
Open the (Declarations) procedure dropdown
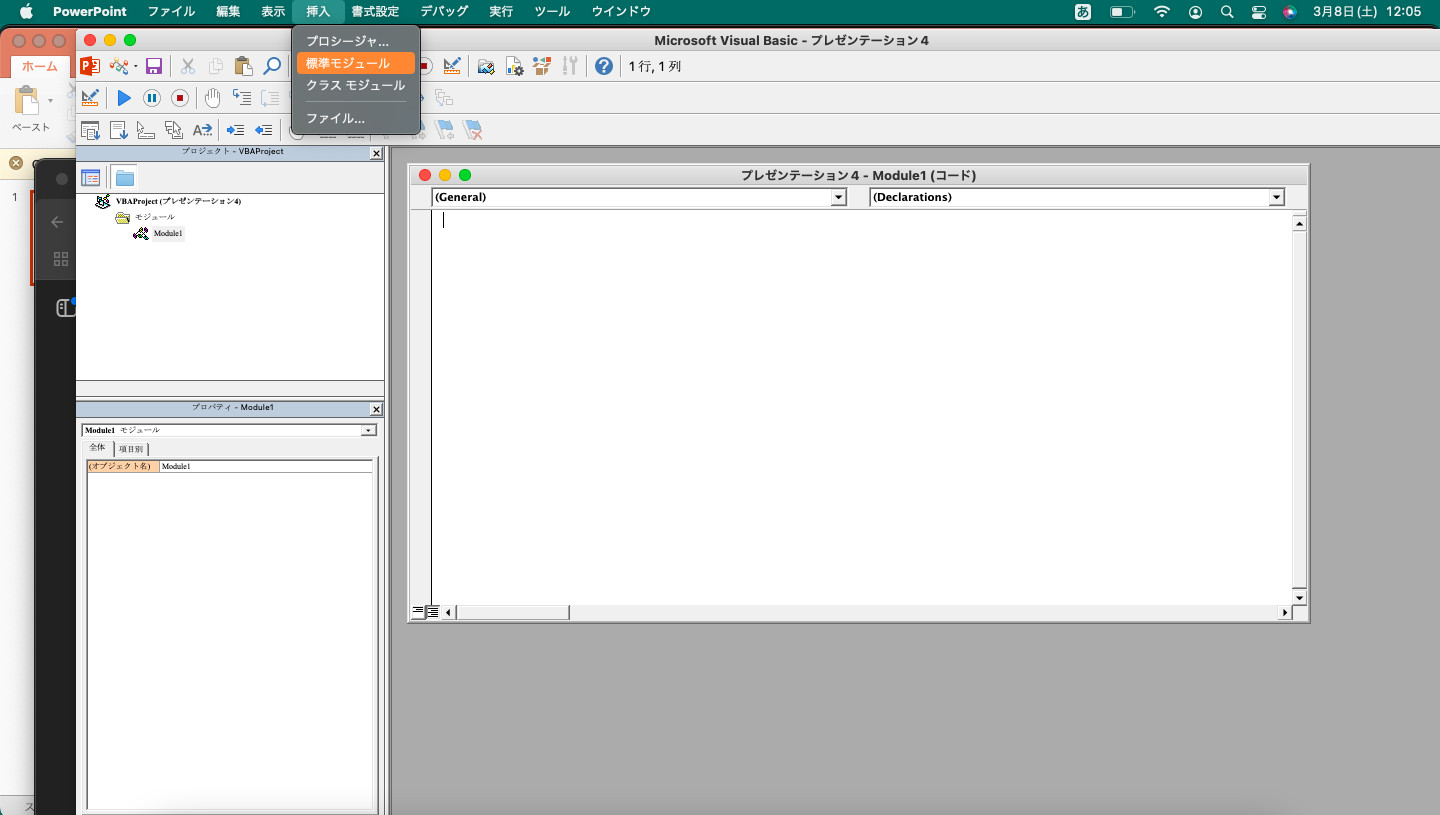(1276, 198)
